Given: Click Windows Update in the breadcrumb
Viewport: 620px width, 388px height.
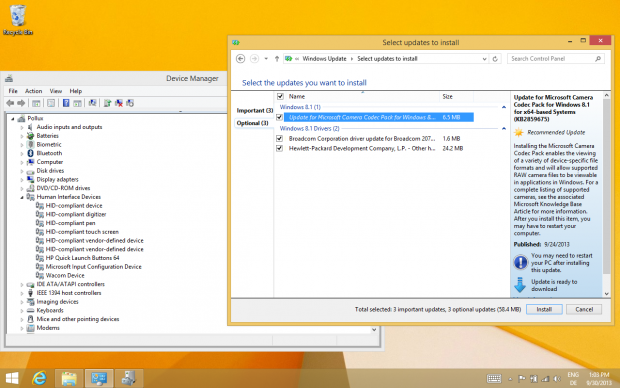Looking at the screenshot, I should (x=324, y=59).
